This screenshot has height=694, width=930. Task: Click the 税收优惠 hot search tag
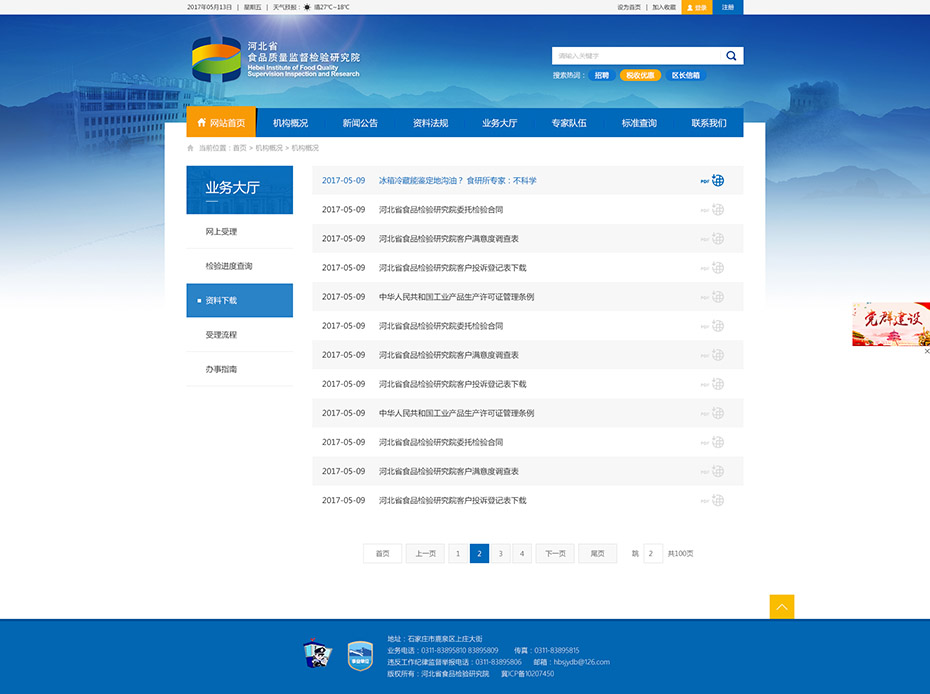640,75
